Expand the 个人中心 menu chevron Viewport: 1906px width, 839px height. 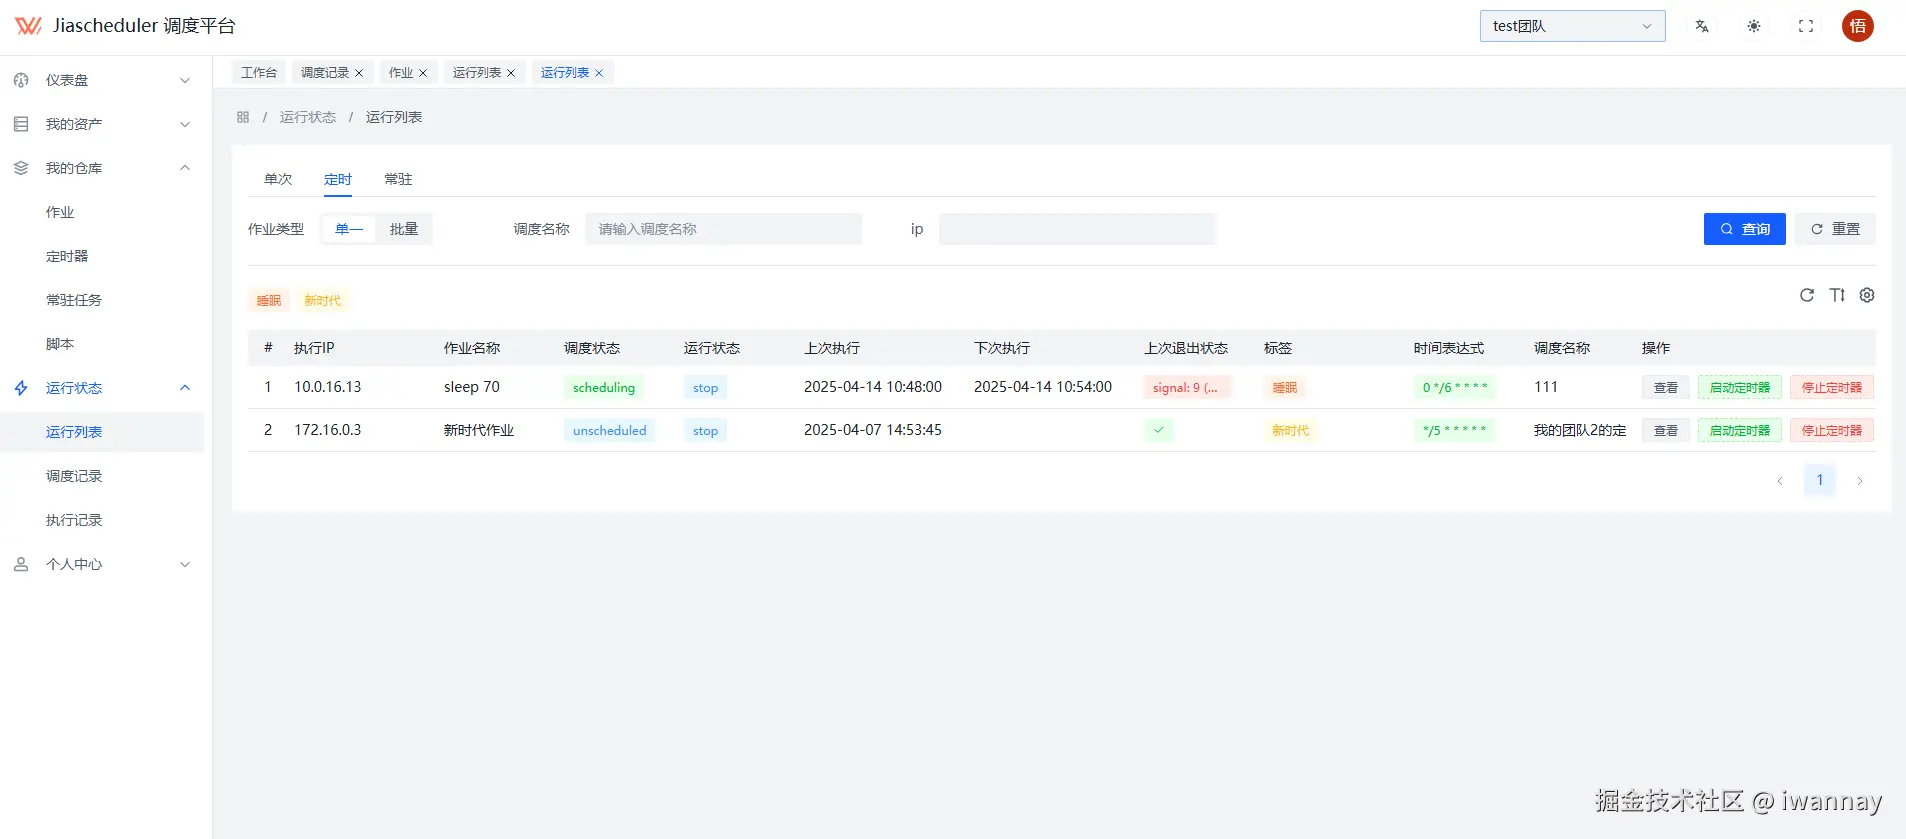(x=185, y=564)
